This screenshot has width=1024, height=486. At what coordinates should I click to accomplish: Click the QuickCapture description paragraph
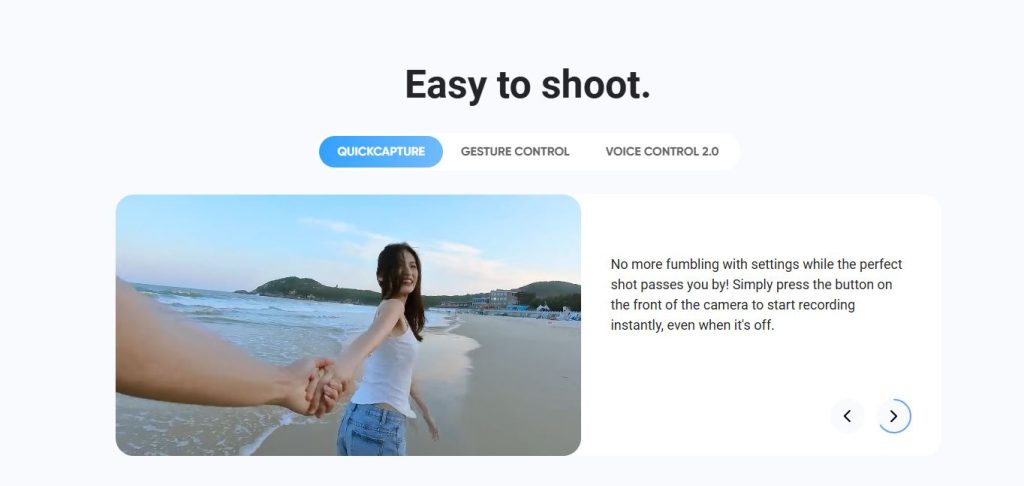coord(756,295)
